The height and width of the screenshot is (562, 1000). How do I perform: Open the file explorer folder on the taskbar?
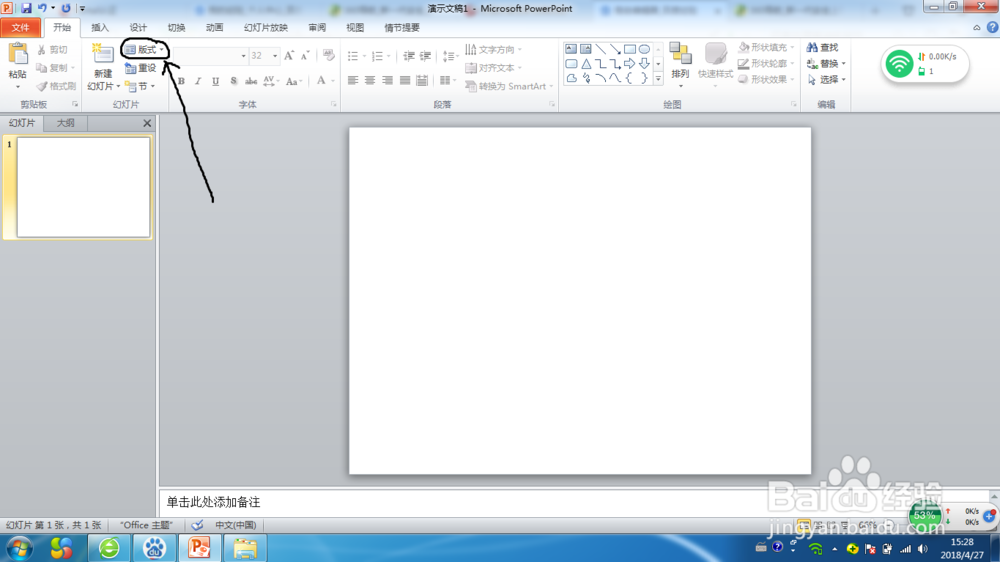point(244,548)
